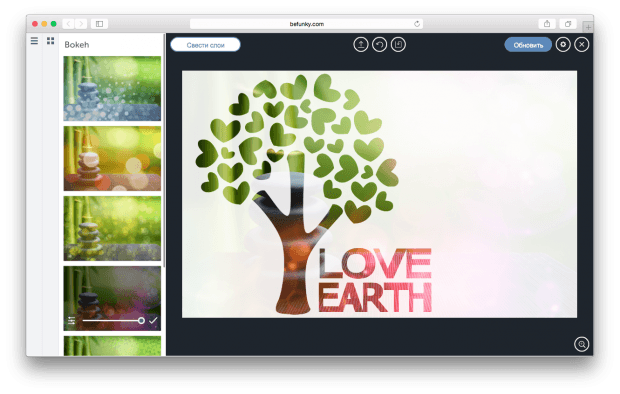
Task: Click the befunky.com address bar
Action: click(x=306, y=24)
